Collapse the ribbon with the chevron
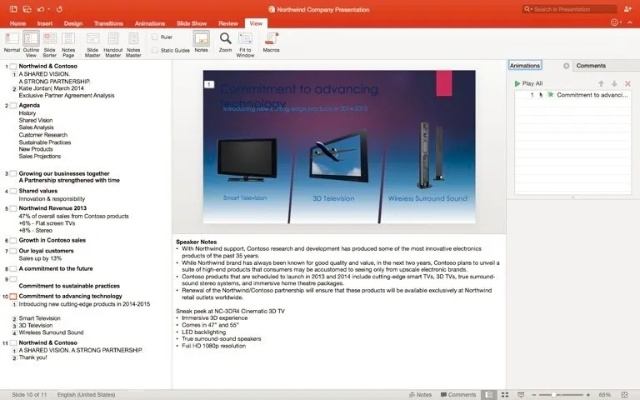 631,21
